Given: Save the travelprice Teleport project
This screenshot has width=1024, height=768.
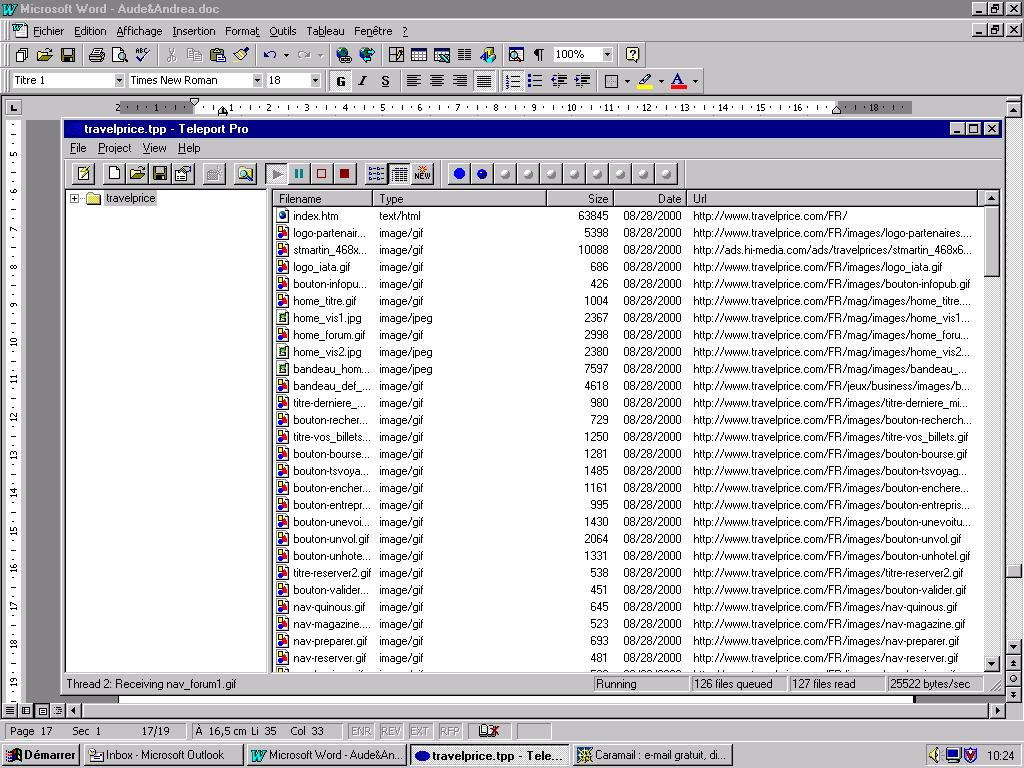Looking at the screenshot, I should 160,174.
